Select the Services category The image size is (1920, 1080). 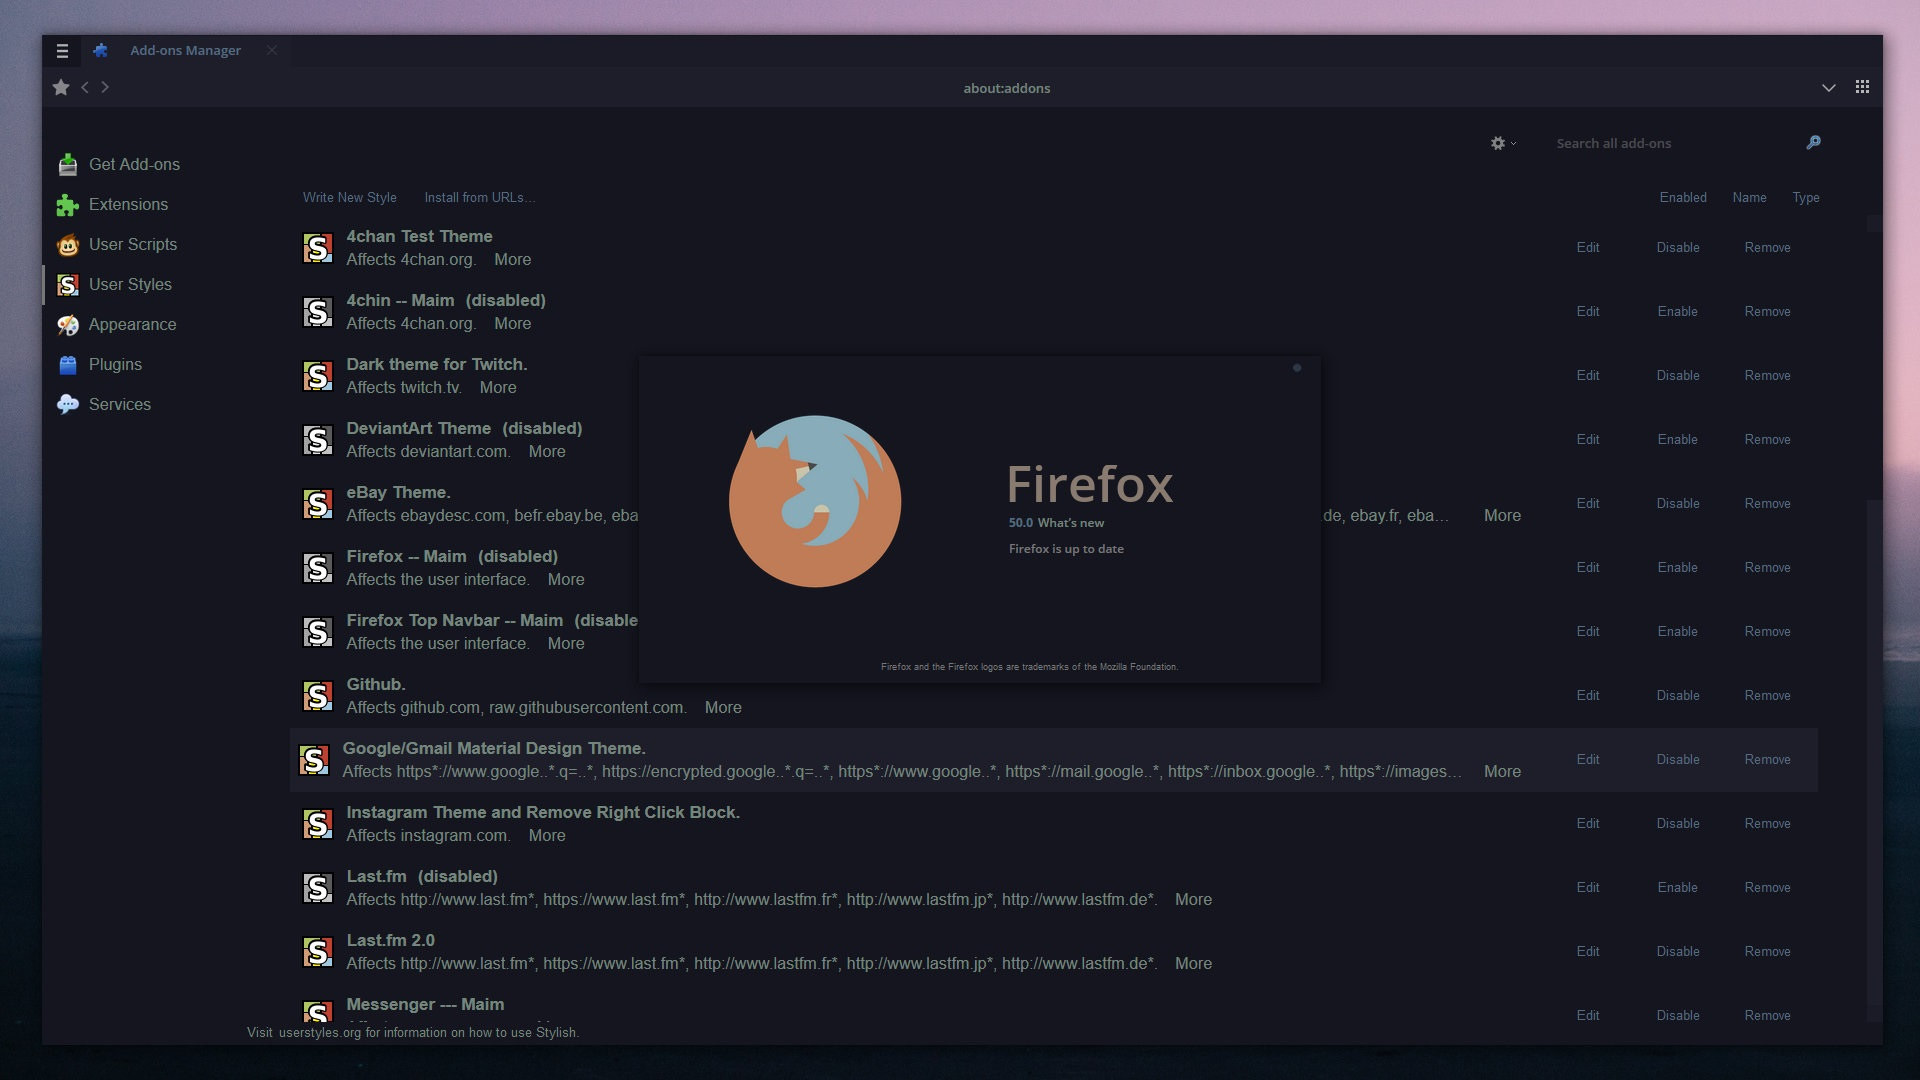point(119,404)
